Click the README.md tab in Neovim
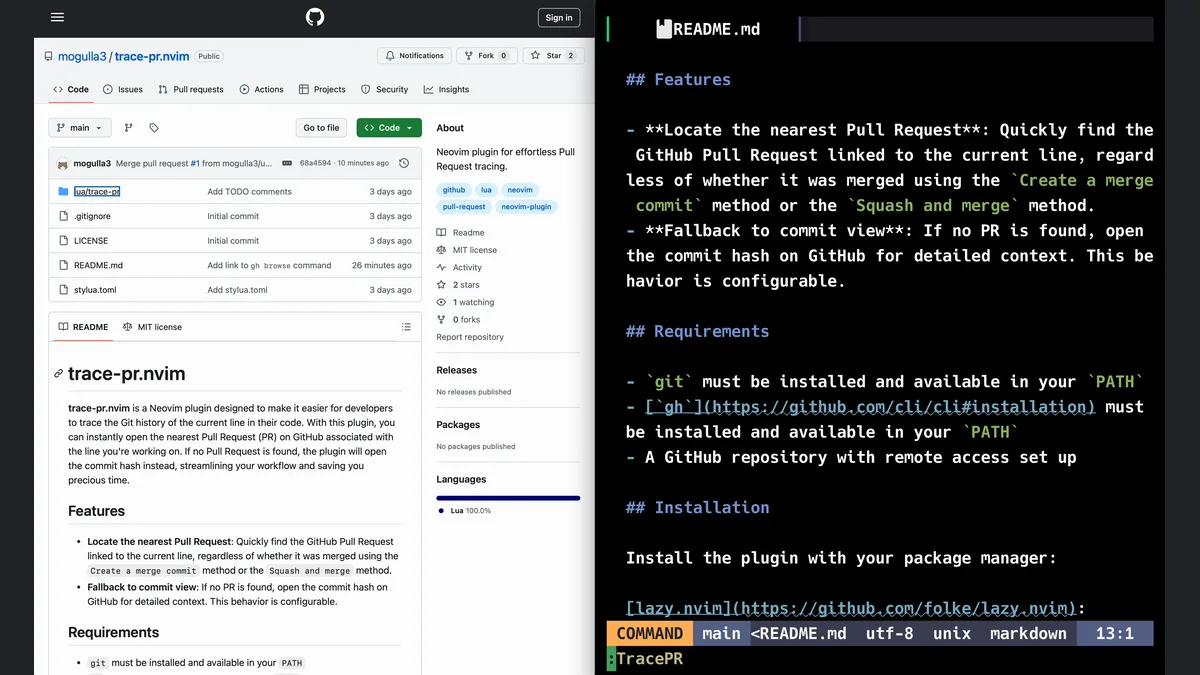Screen dimensions: 1200x675 tap(707, 29)
